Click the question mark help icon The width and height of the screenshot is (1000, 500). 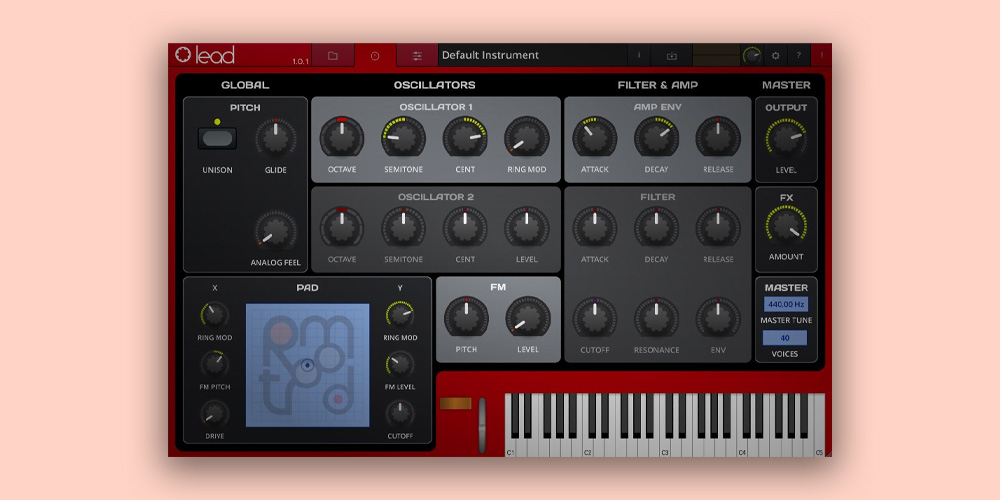click(x=797, y=56)
